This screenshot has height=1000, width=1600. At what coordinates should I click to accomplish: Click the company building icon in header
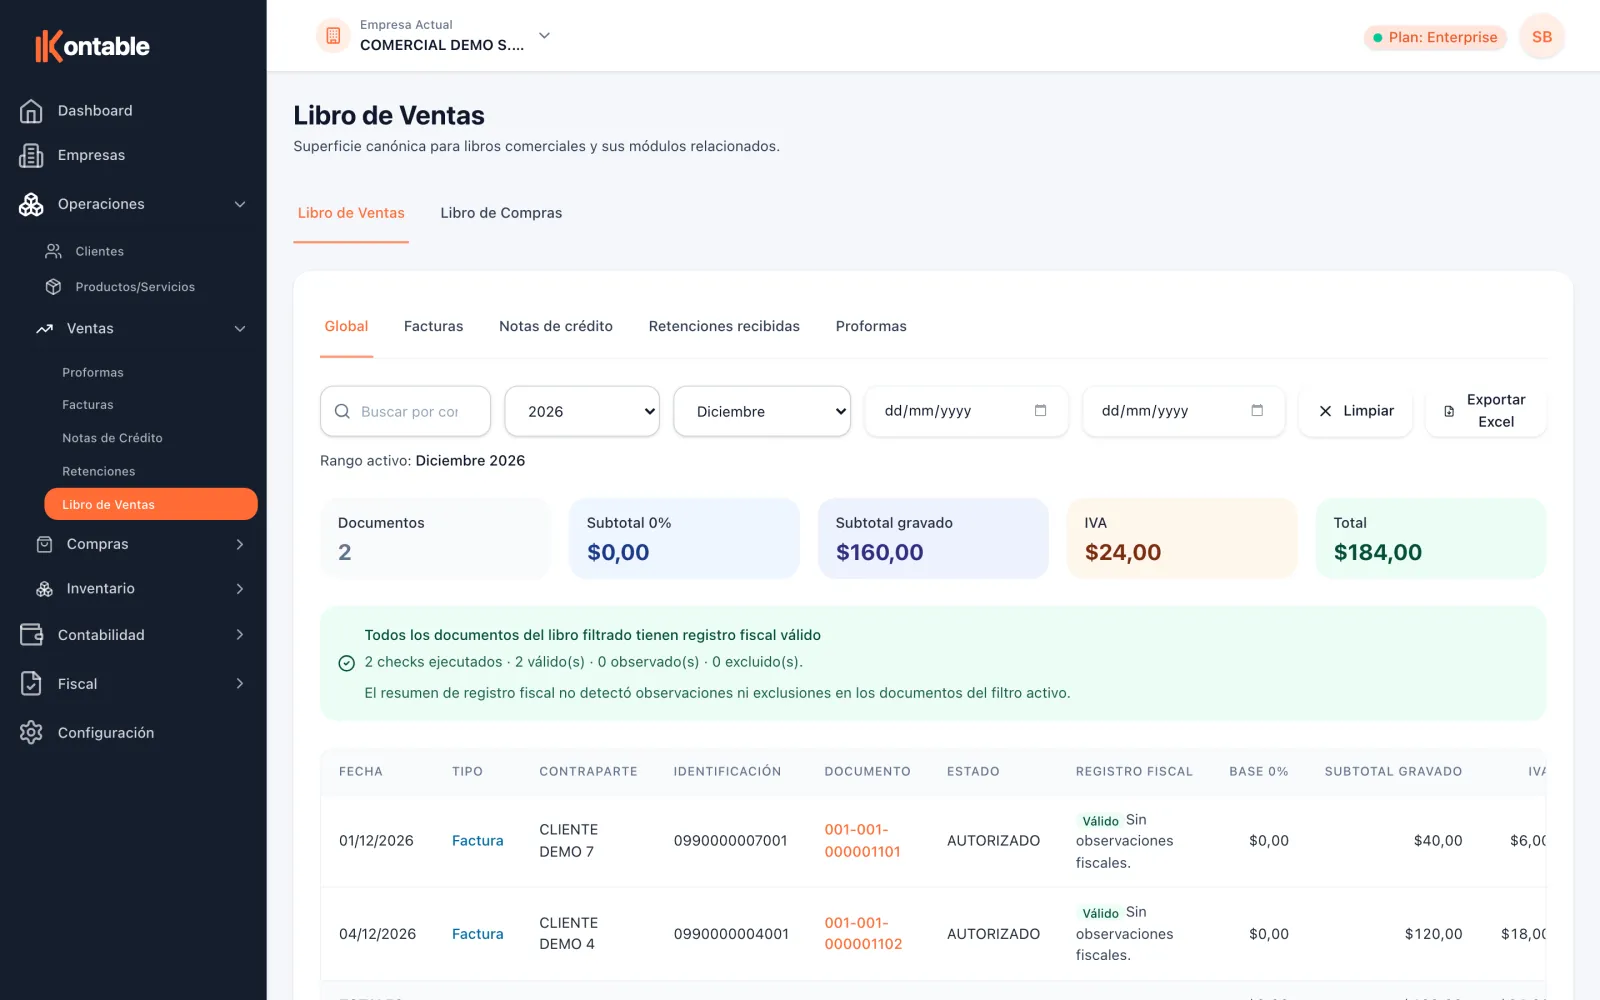pyautogui.click(x=333, y=36)
